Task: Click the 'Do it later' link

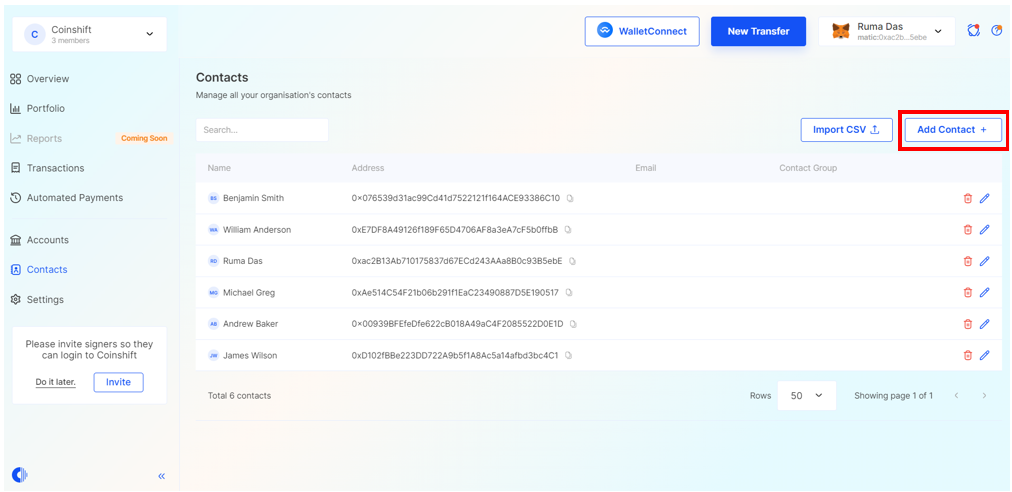Action: coord(55,382)
